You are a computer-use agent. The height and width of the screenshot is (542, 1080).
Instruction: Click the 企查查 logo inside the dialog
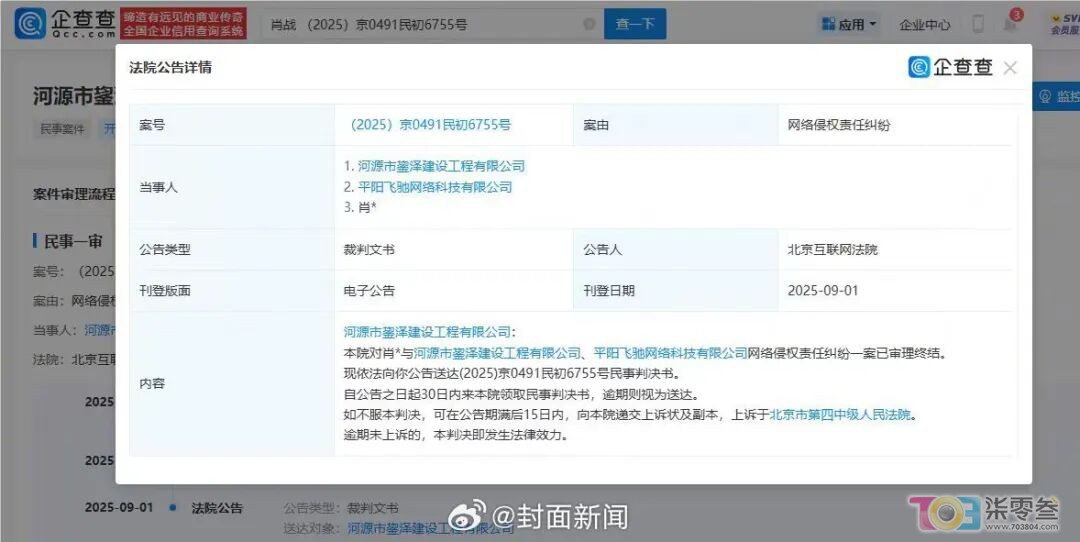point(951,67)
